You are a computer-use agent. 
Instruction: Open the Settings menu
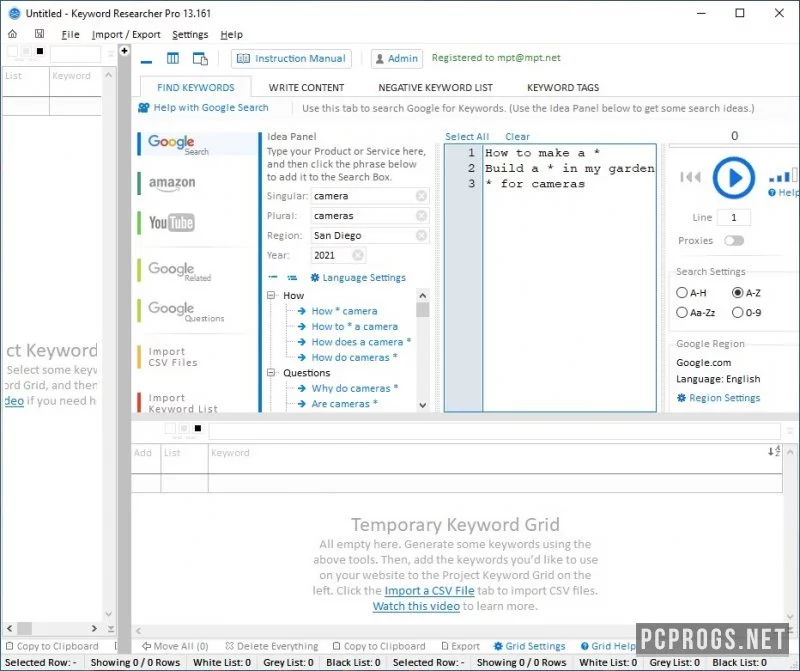(190, 34)
